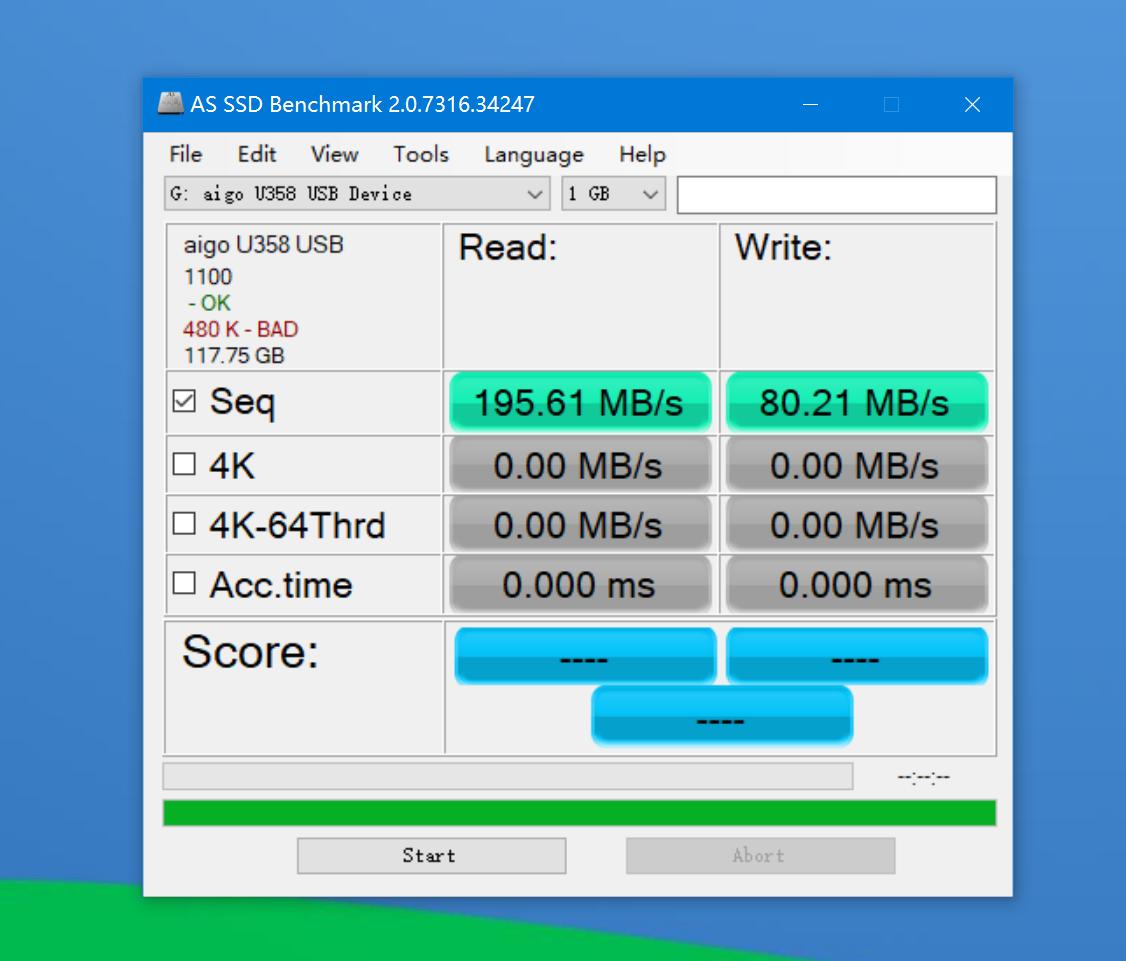Click the elapsed time indicator --:--:--
Screen dimensions: 1126x961
point(923,777)
